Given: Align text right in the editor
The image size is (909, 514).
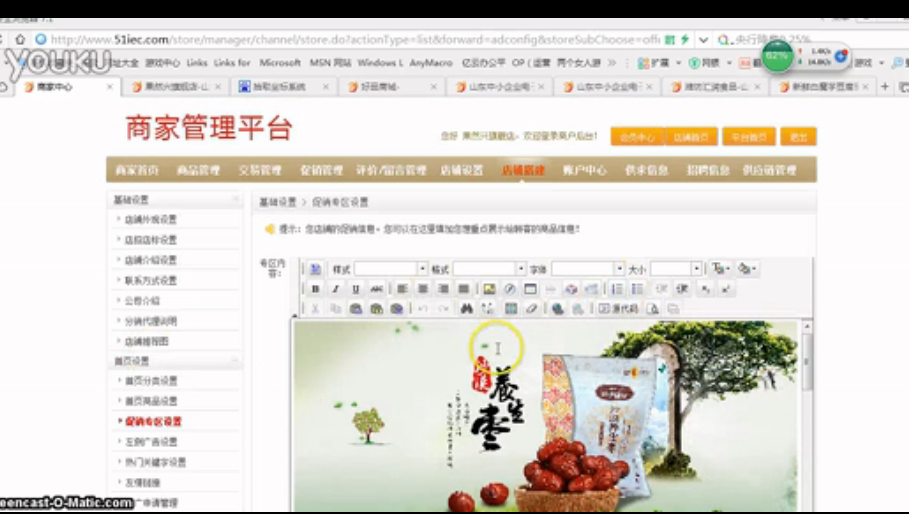Looking at the screenshot, I should (x=443, y=289).
